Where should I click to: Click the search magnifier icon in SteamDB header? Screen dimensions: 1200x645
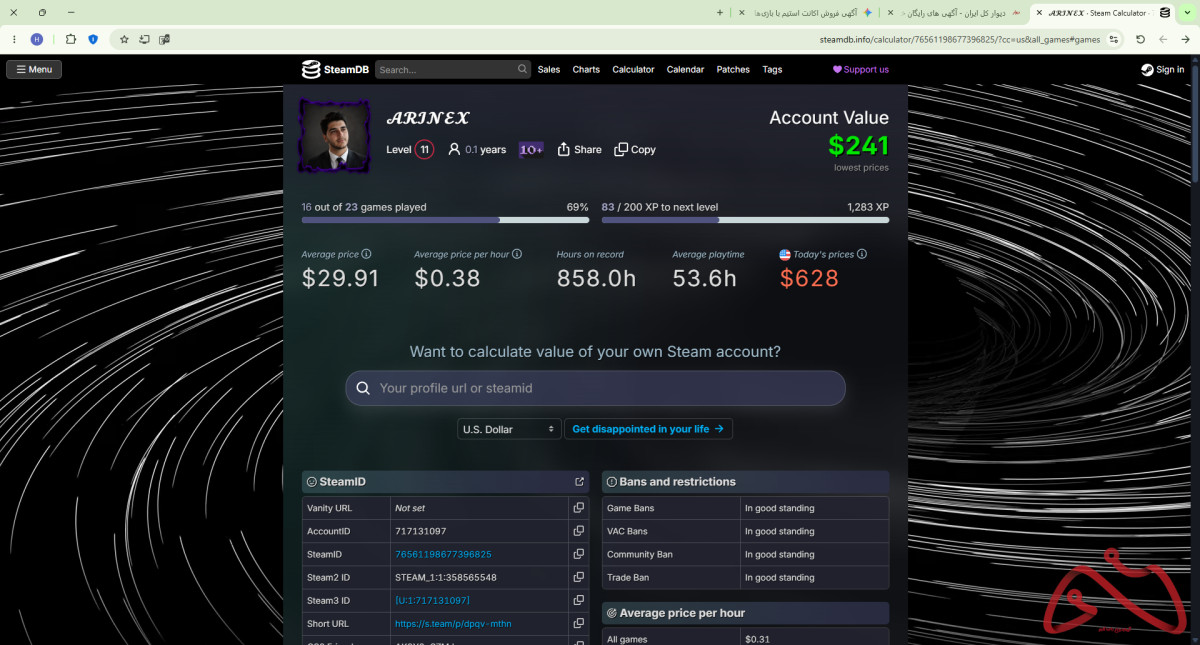pos(522,69)
